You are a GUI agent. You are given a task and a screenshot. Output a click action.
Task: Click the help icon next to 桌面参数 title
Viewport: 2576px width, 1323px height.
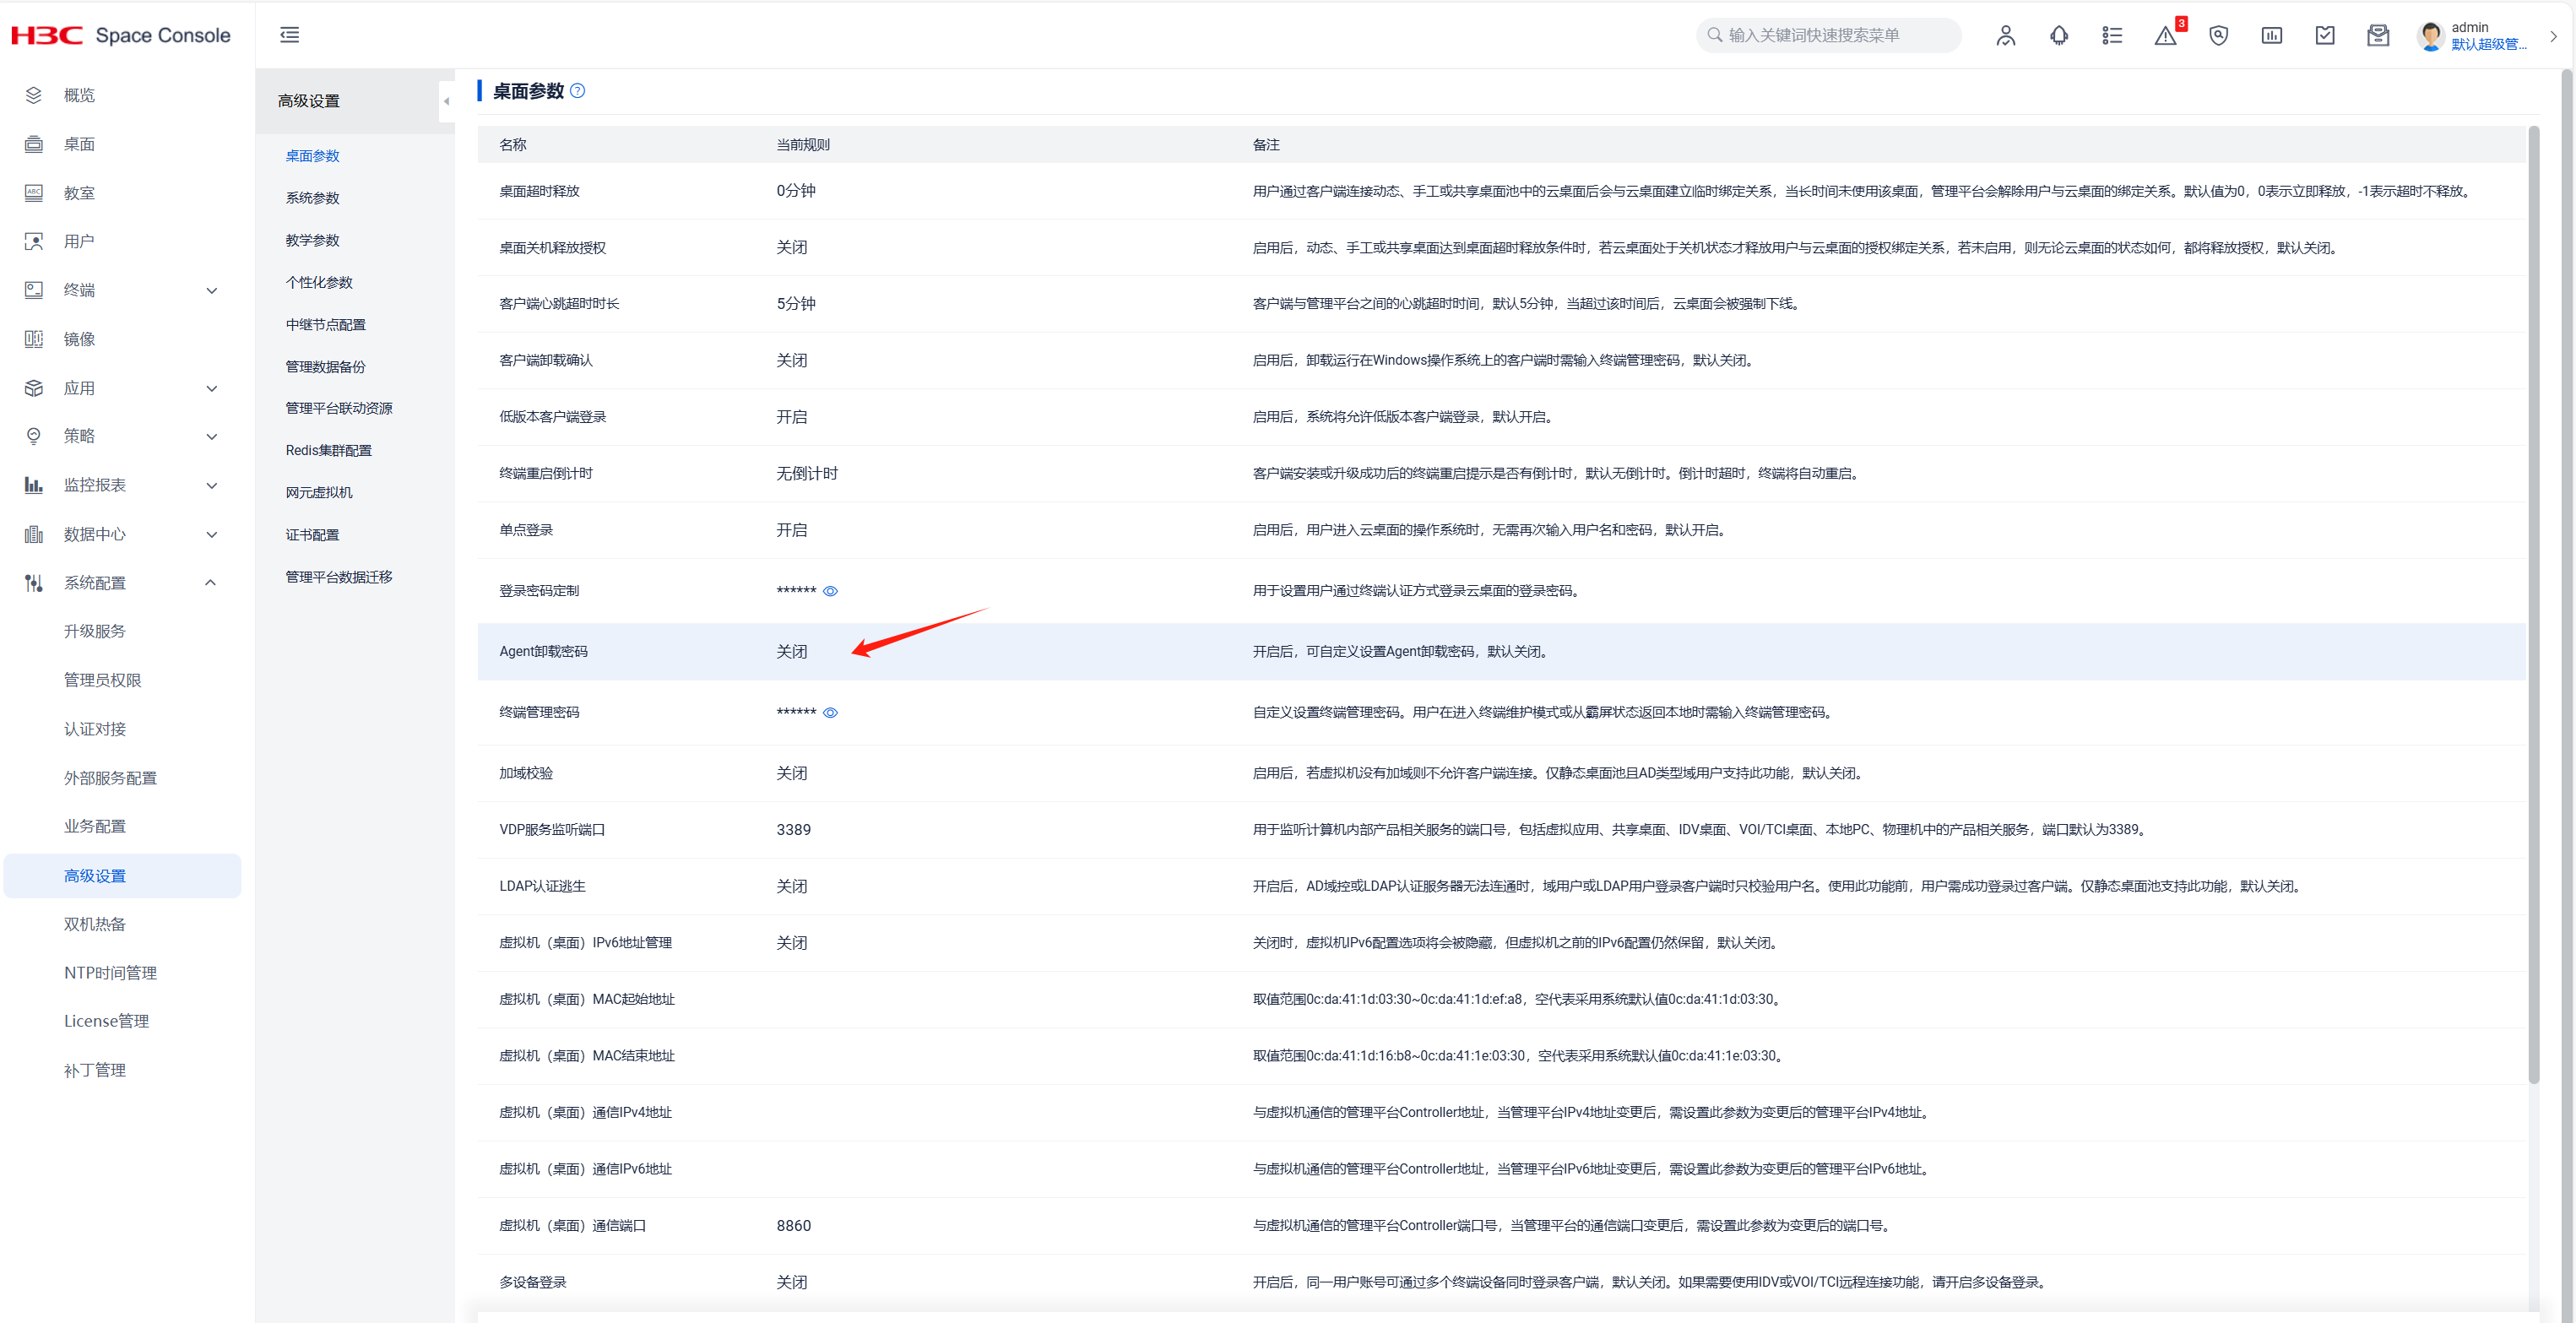578,91
